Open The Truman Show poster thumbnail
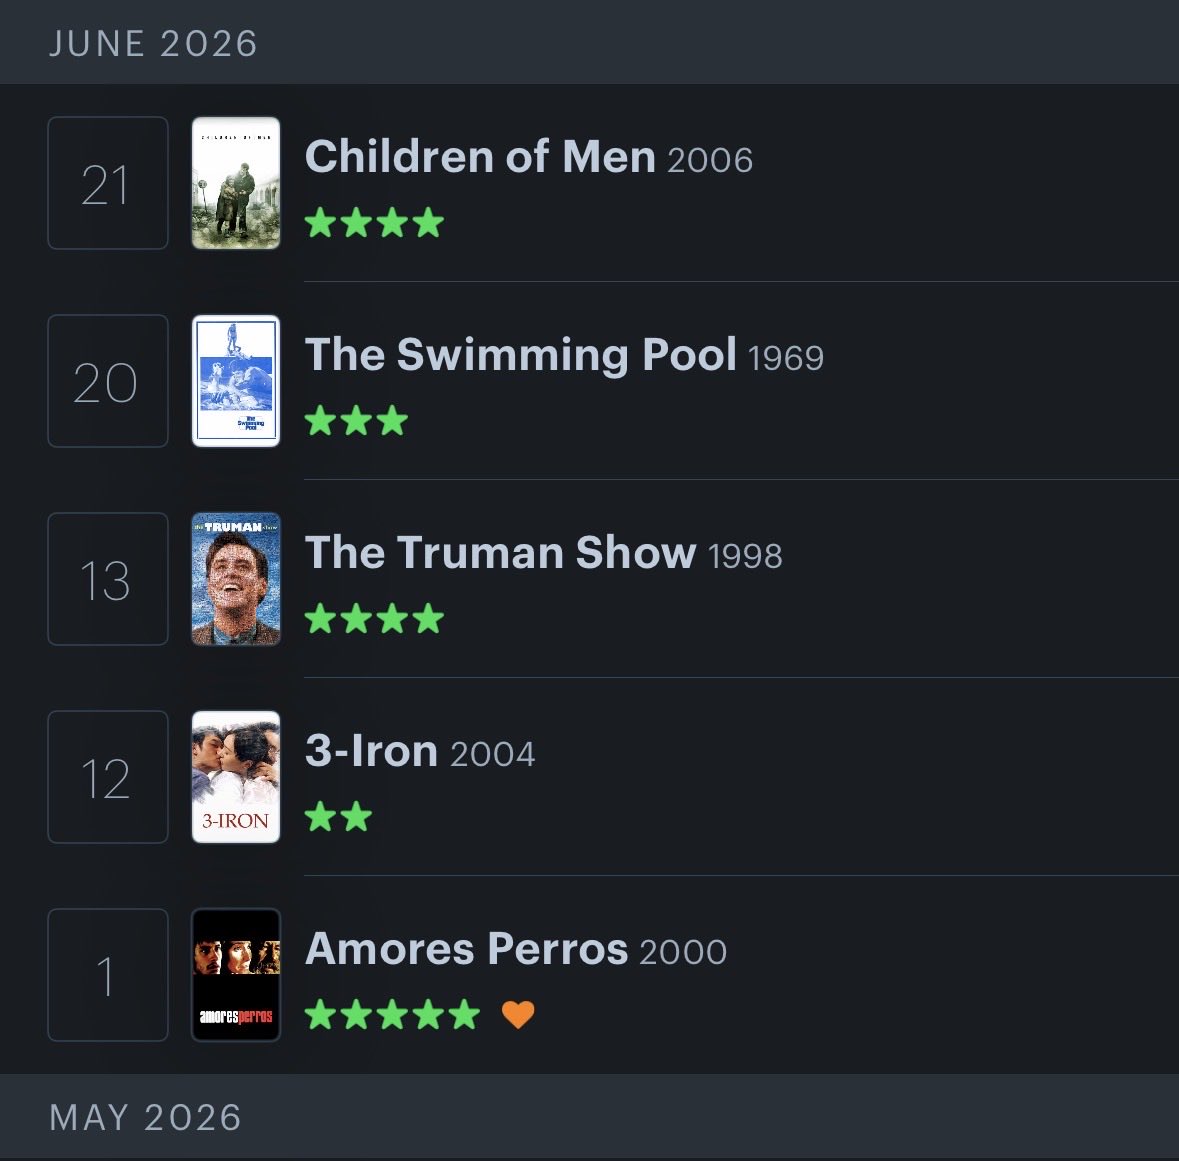 (236, 579)
